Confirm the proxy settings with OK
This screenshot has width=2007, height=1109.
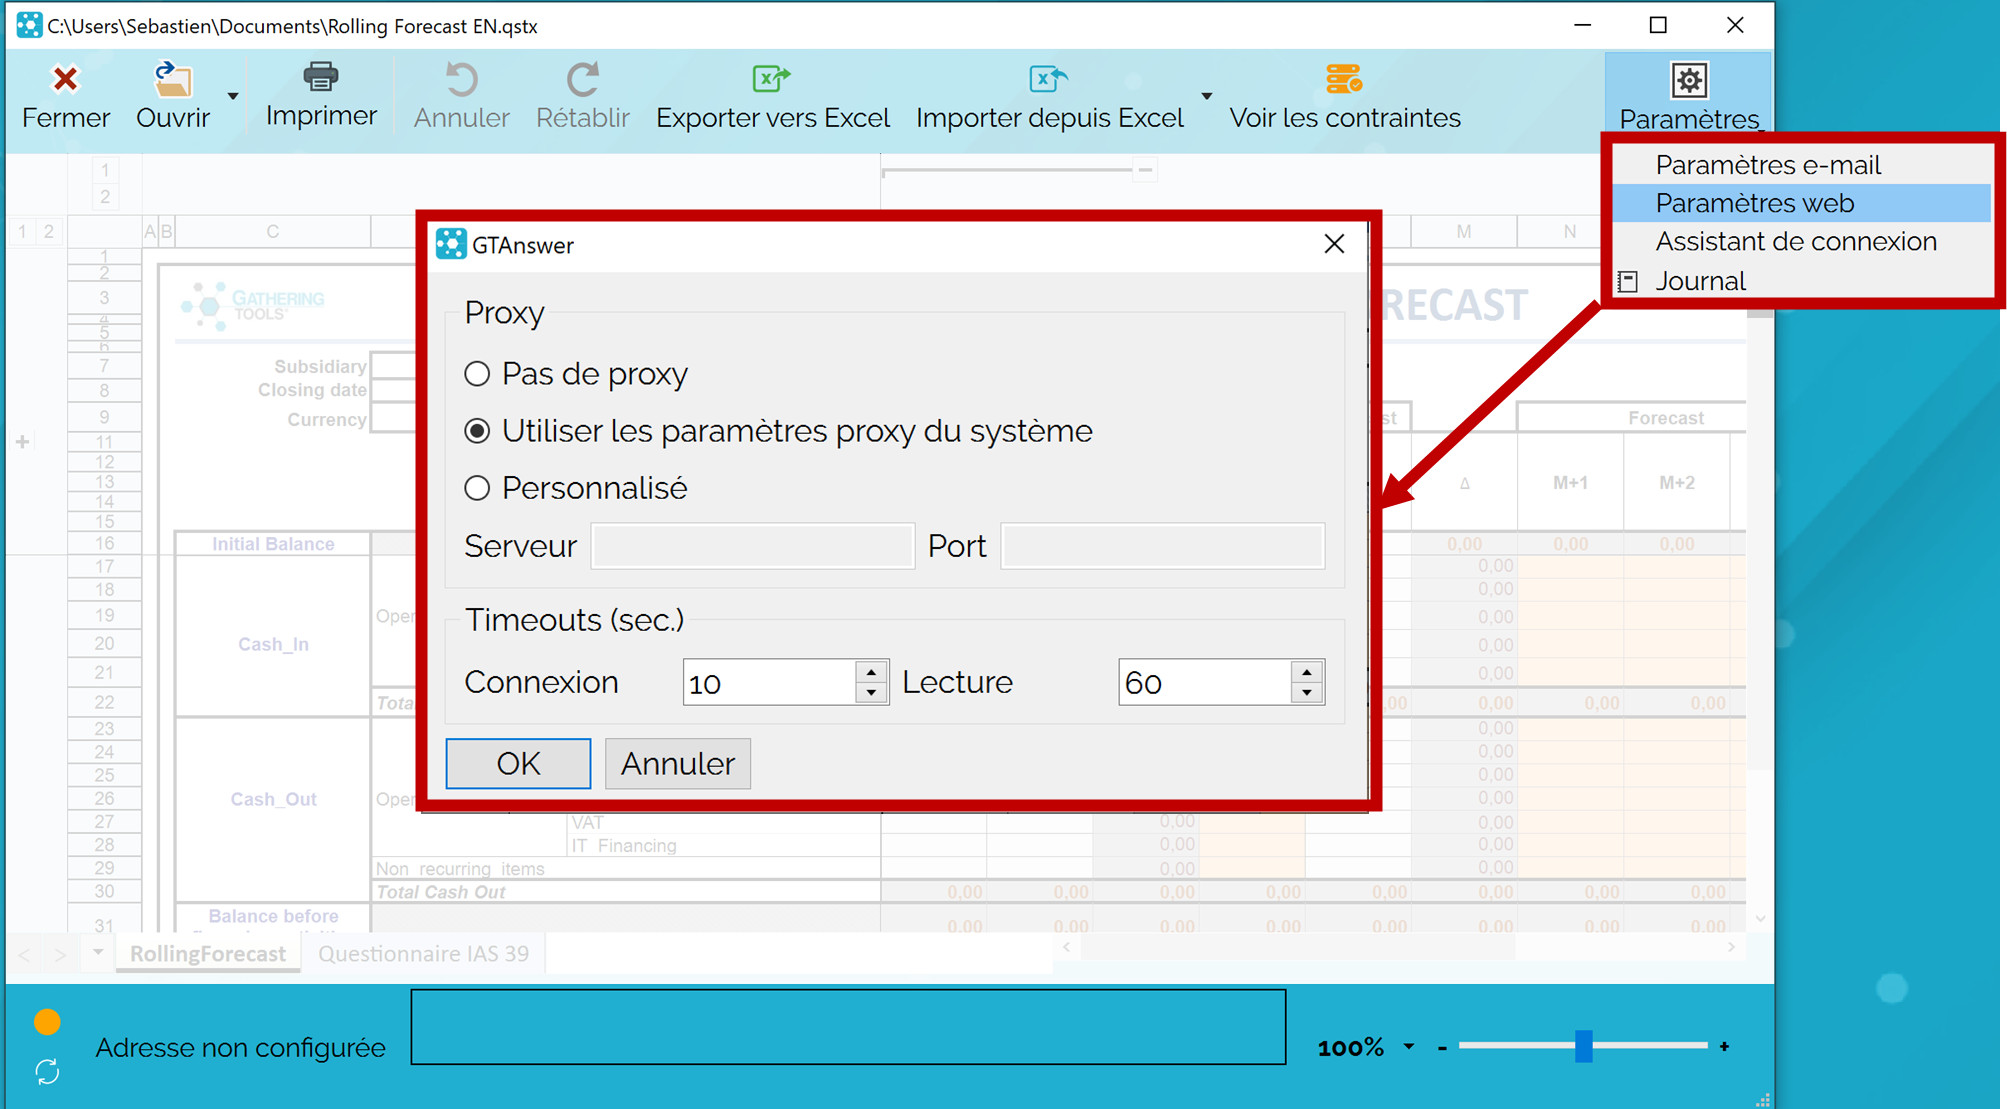coord(518,764)
